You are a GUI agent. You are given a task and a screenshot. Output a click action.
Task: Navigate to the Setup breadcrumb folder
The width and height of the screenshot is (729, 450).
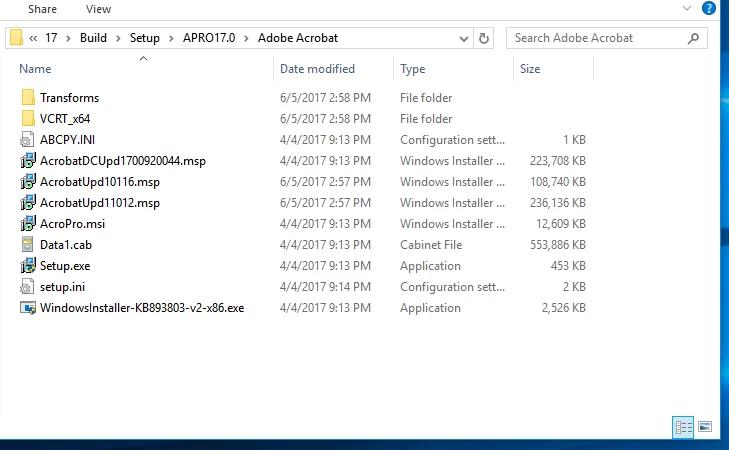(x=145, y=38)
